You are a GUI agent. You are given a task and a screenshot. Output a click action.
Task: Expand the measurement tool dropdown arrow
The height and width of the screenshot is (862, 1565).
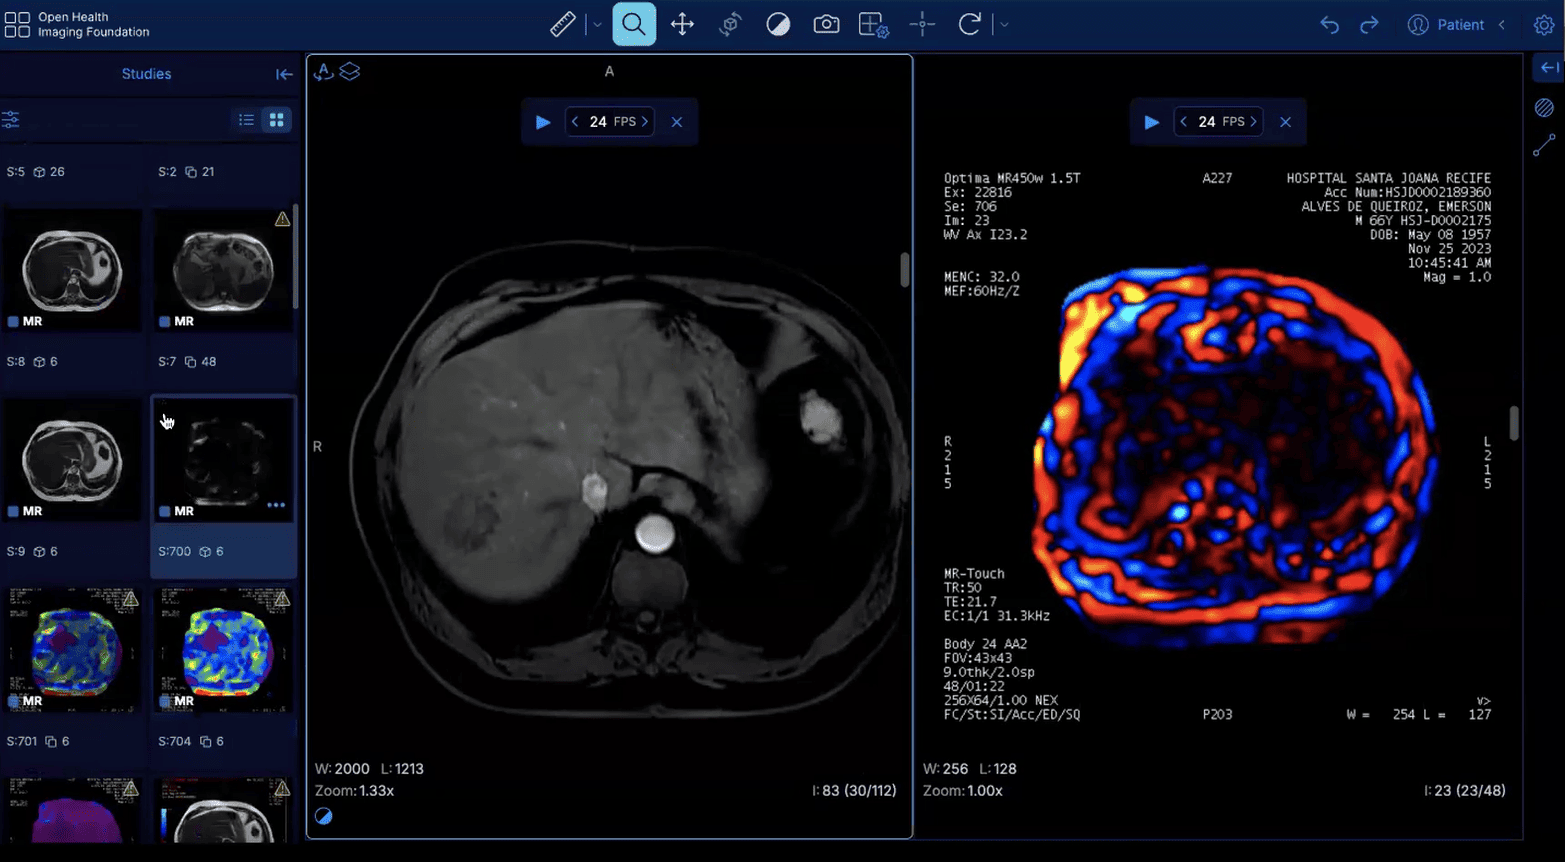click(x=597, y=25)
